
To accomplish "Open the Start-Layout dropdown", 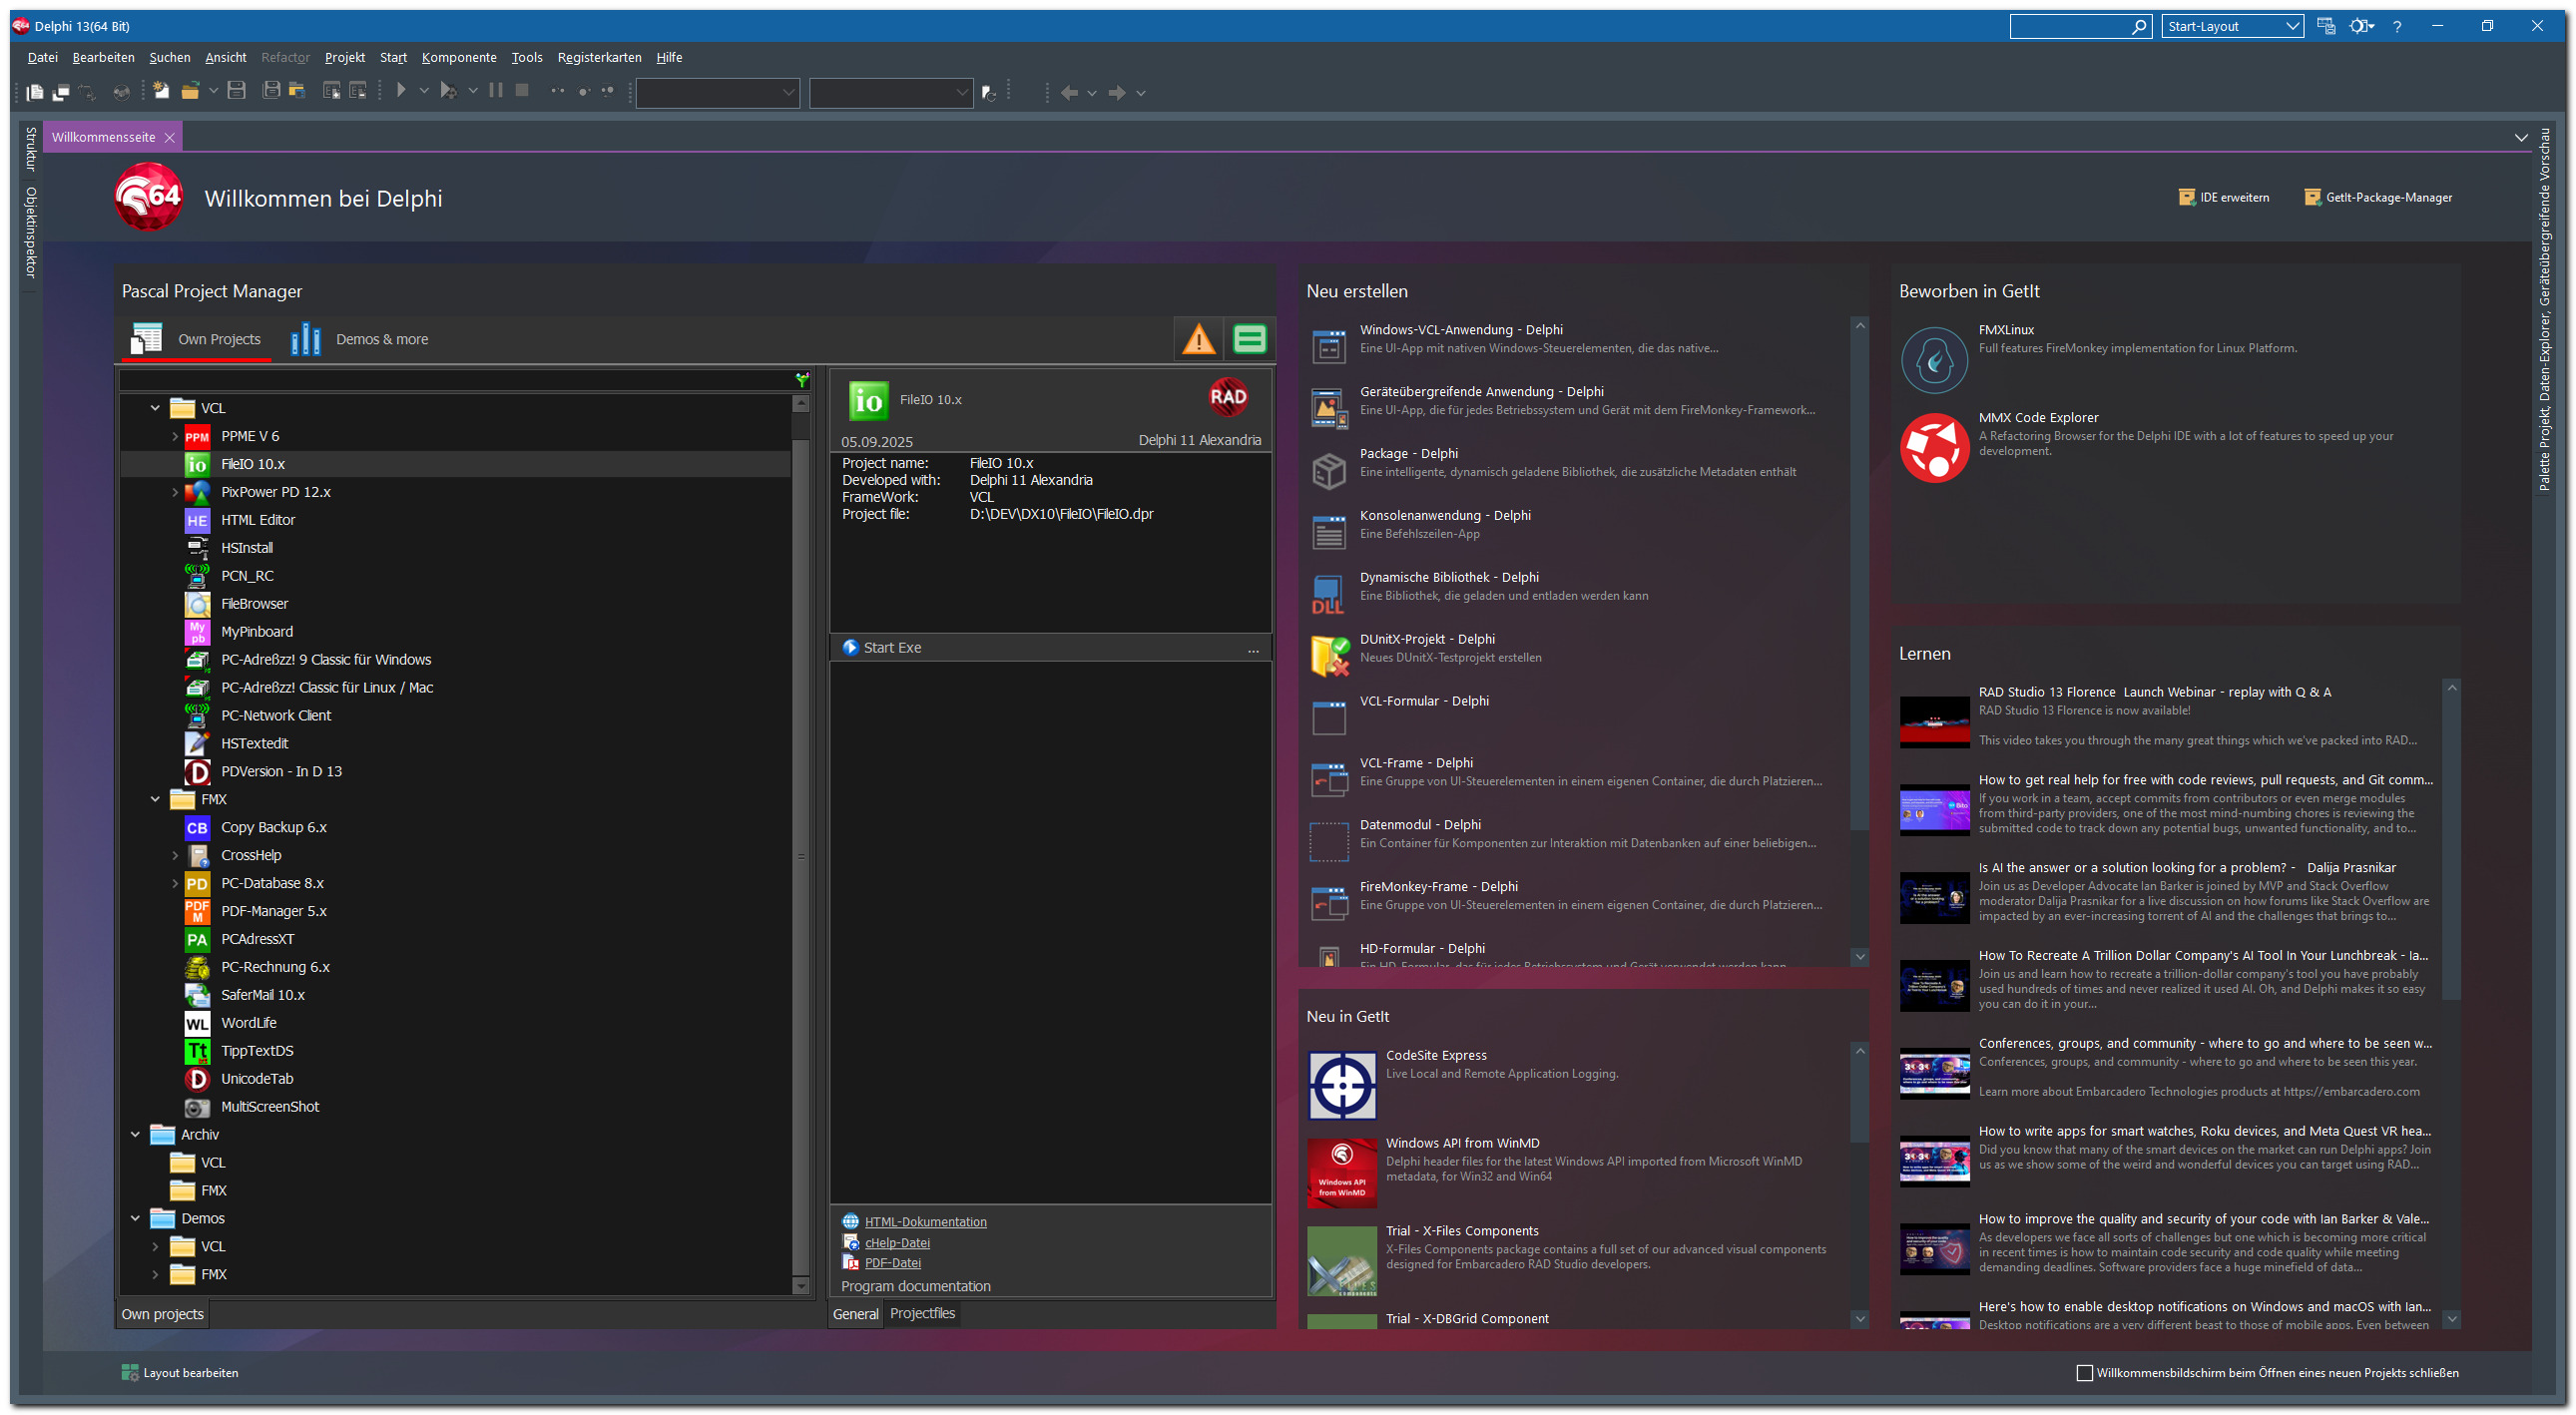I will 2290,26.
